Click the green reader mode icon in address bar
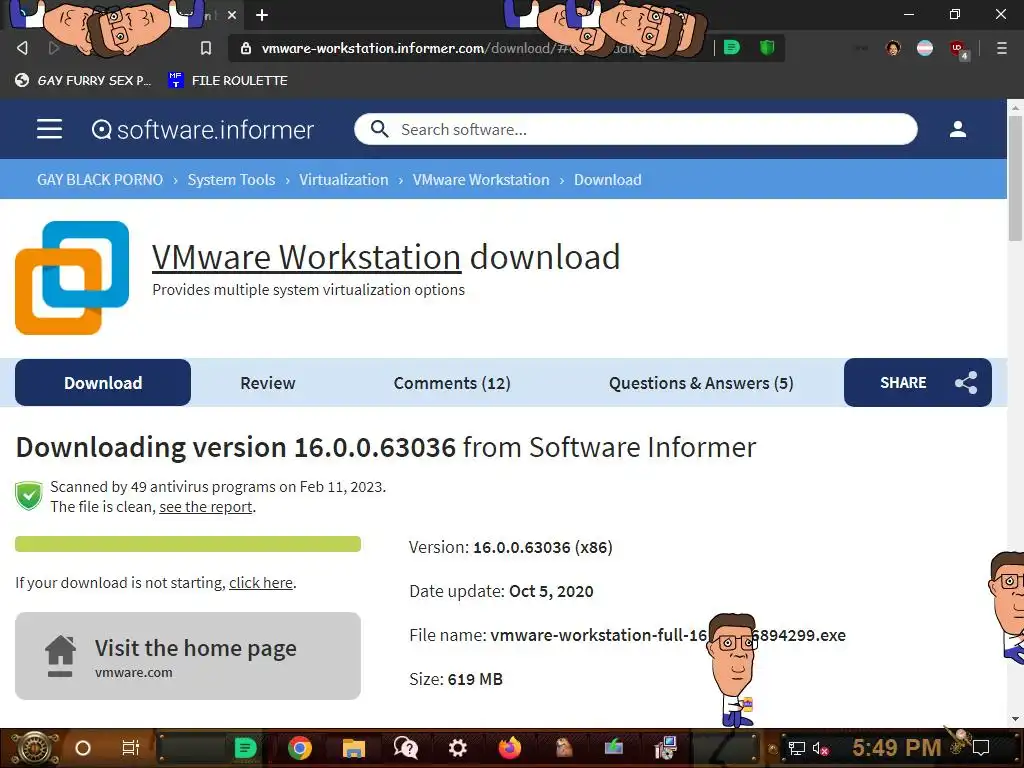Viewport: 1024px width, 768px height. (x=731, y=47)
